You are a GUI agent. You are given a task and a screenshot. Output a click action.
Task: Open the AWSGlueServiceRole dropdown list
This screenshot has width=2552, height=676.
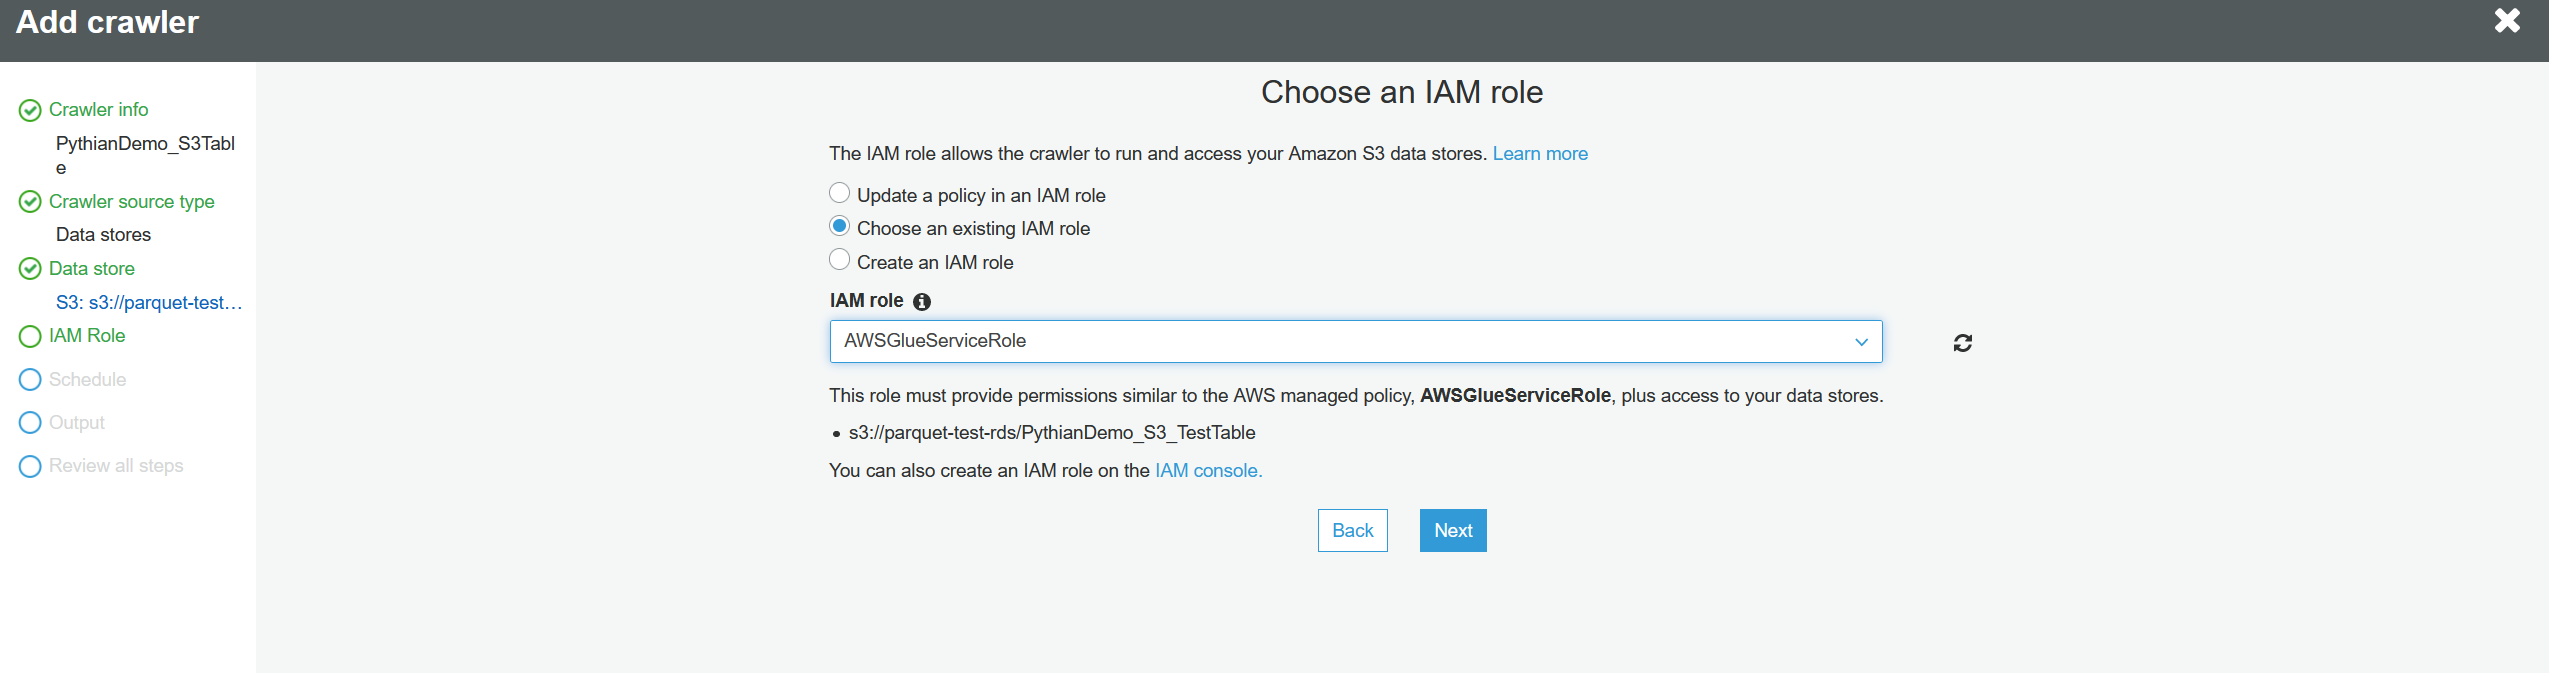[x=1355, y=341]
